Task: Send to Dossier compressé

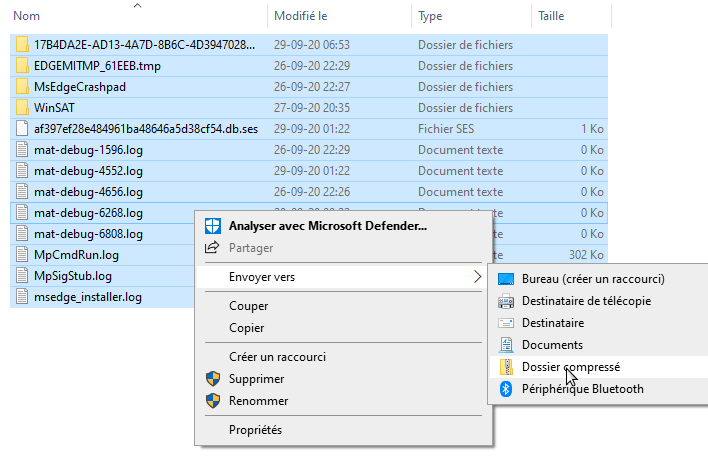Action: pos(599,367)
